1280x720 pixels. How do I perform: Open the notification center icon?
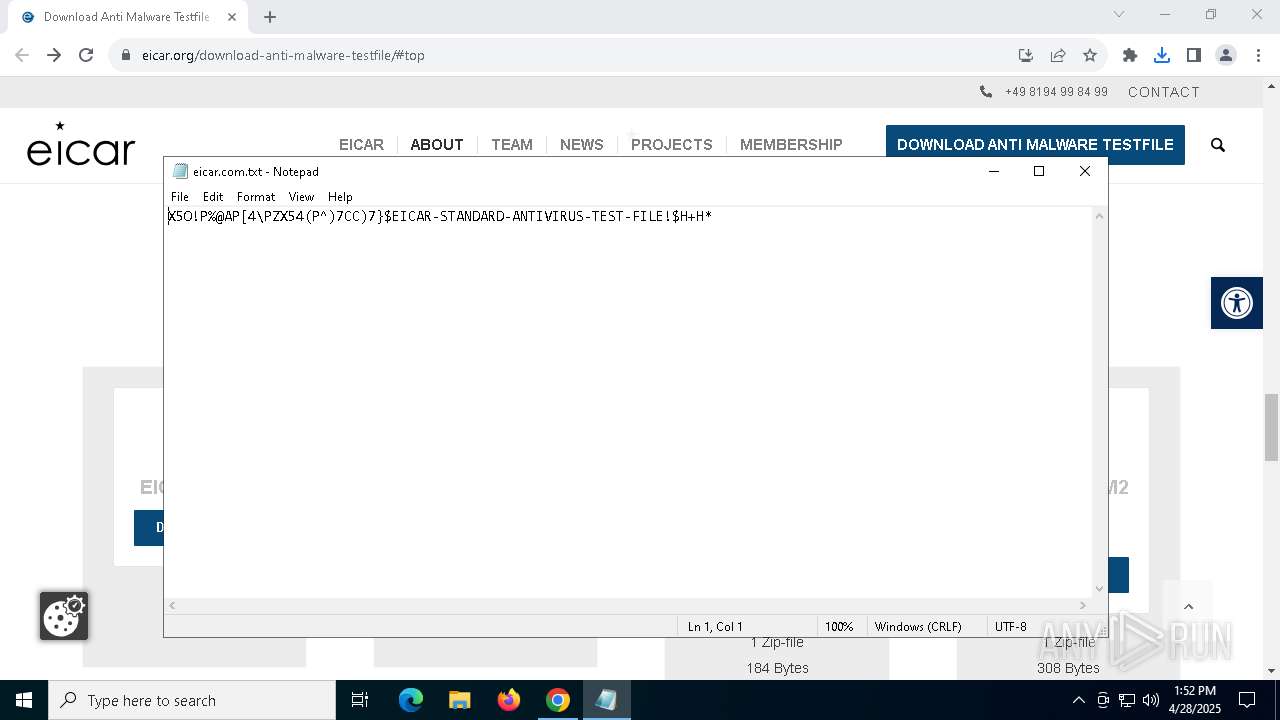[x=1247, y=700]
